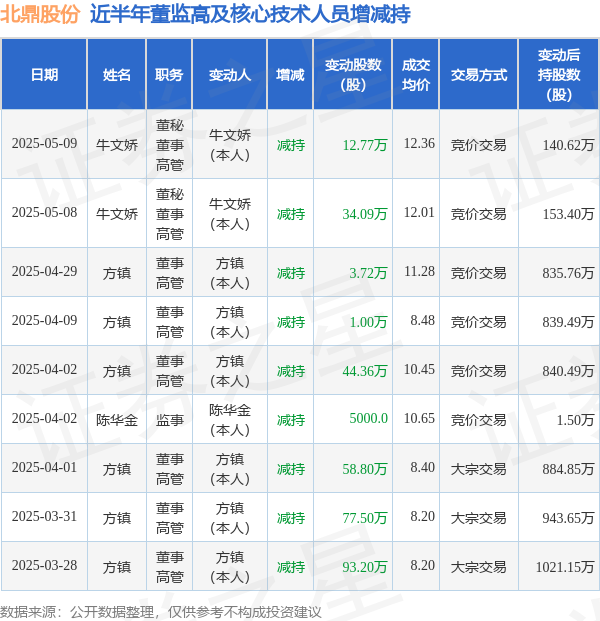Viewport: 600px width, 621px height.
Task: Select the 变动后持股数(股) column header
Action: (x=558, y=75)
